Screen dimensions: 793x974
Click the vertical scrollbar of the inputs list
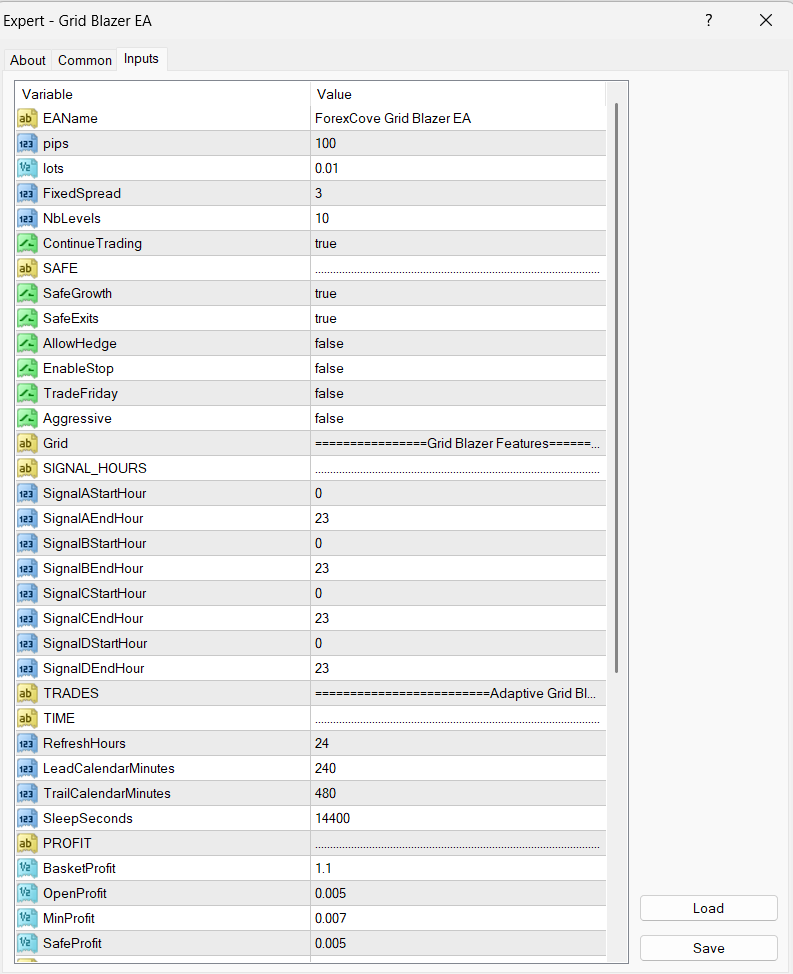click(616, 388)
